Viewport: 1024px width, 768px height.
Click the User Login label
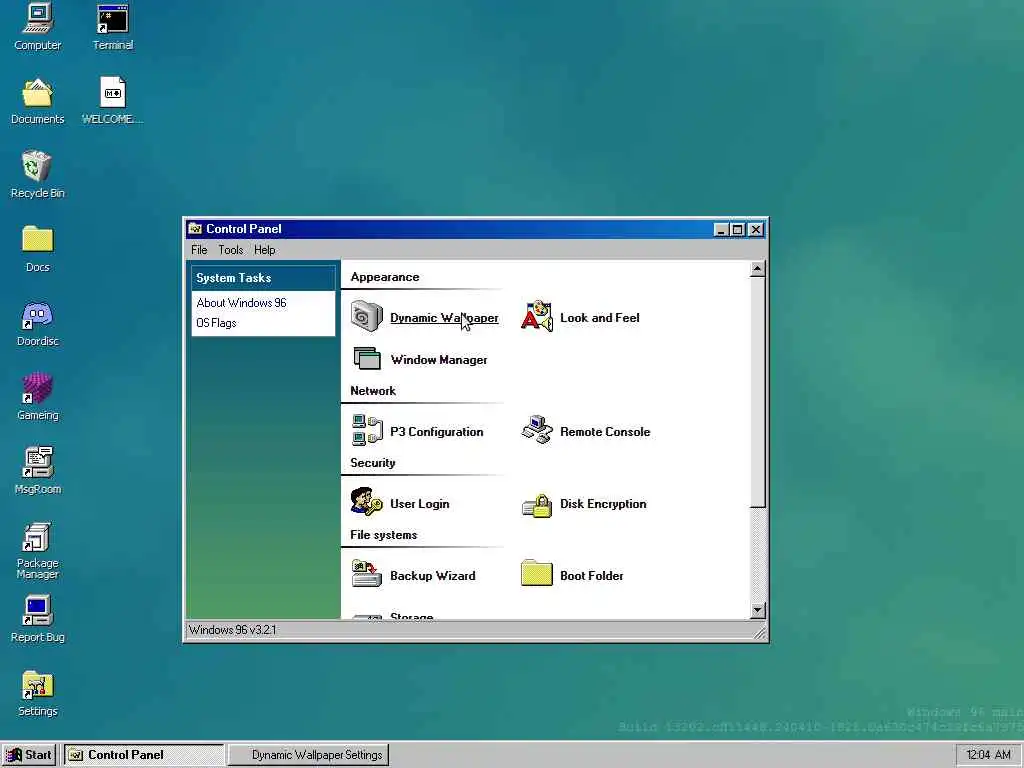coord(419,504)
